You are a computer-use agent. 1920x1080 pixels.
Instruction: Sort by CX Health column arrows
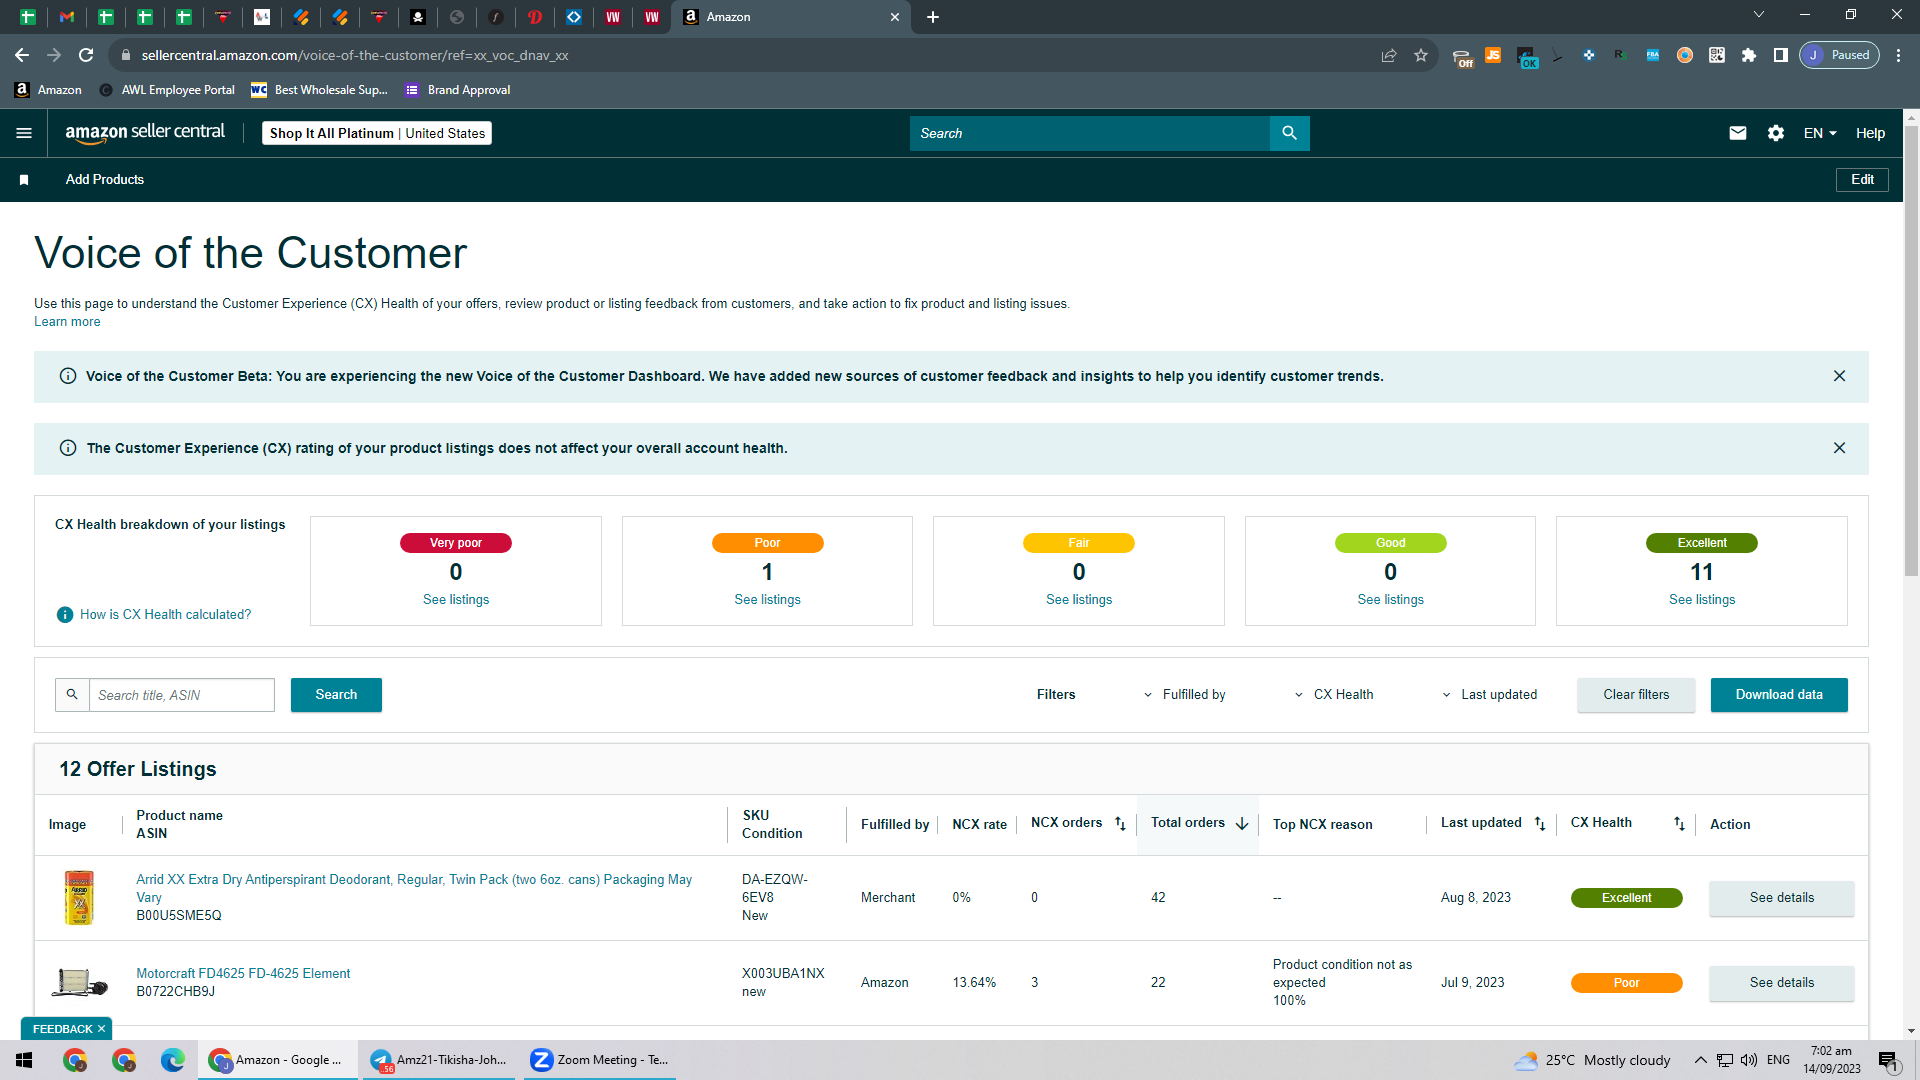1679,824
